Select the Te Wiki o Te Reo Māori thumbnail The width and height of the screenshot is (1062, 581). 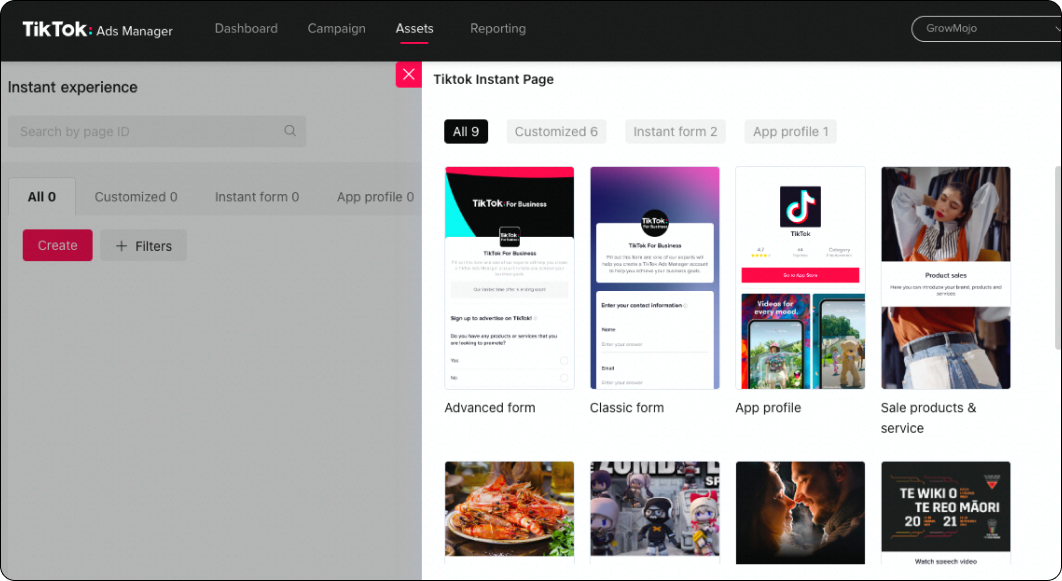[x=946, y=513]
